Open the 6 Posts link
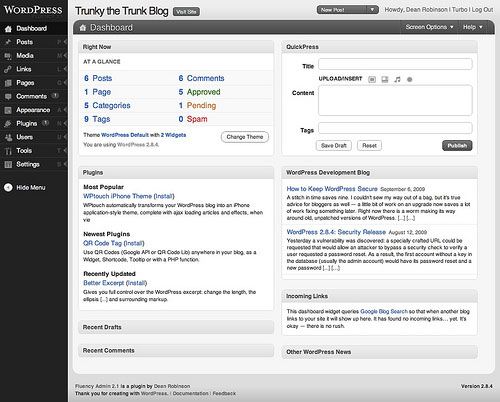Image resolution: width=500 pixels, height=402 pixels. pos(98,78)
